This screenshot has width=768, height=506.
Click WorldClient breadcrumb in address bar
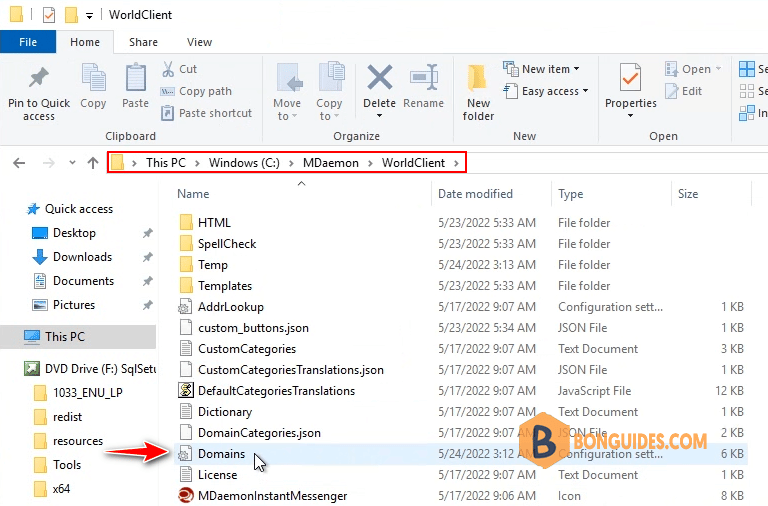(x=413, y=163)
